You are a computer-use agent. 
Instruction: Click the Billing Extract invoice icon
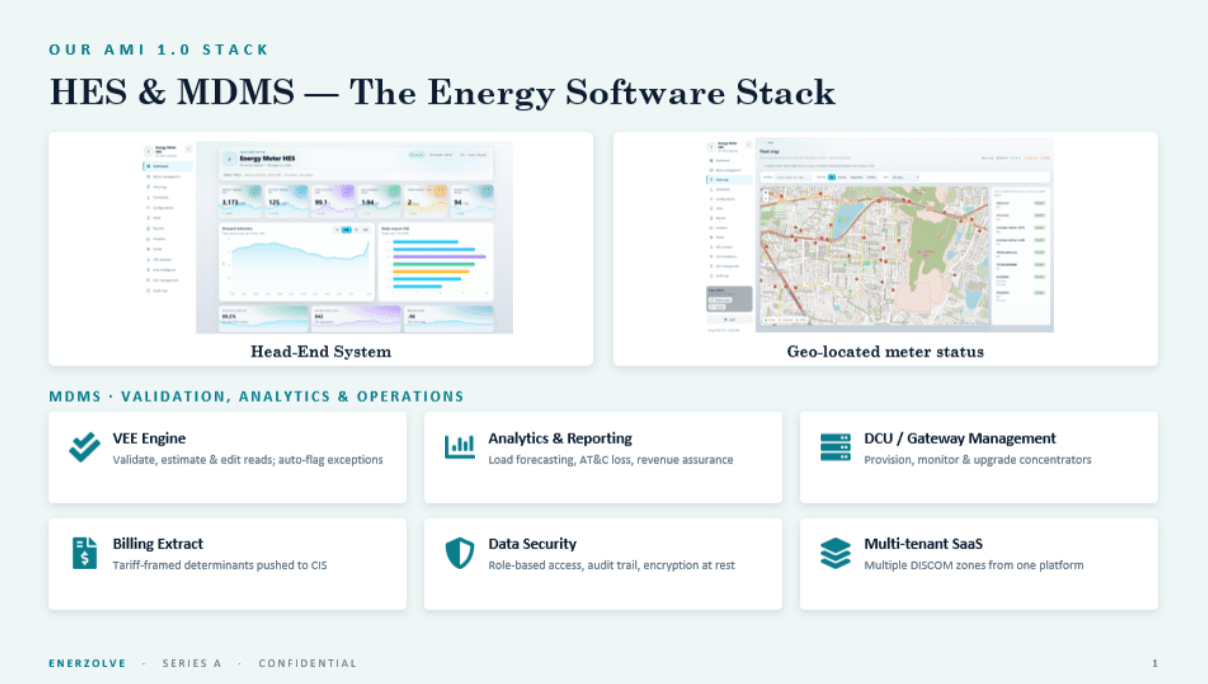tap(84, 553)
